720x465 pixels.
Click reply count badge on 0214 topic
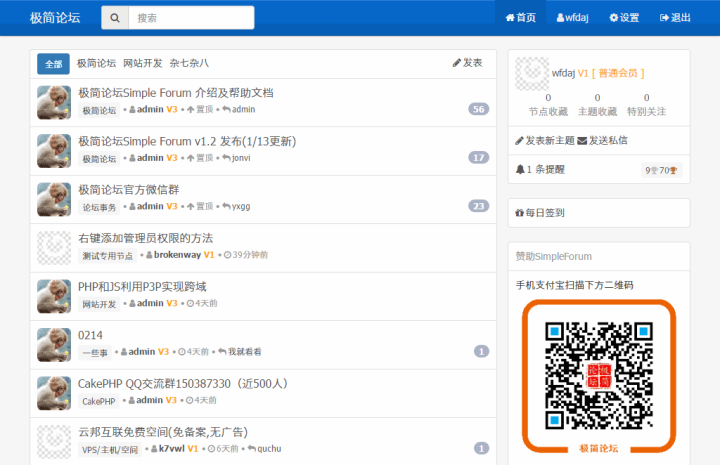[x=481, y=352]
